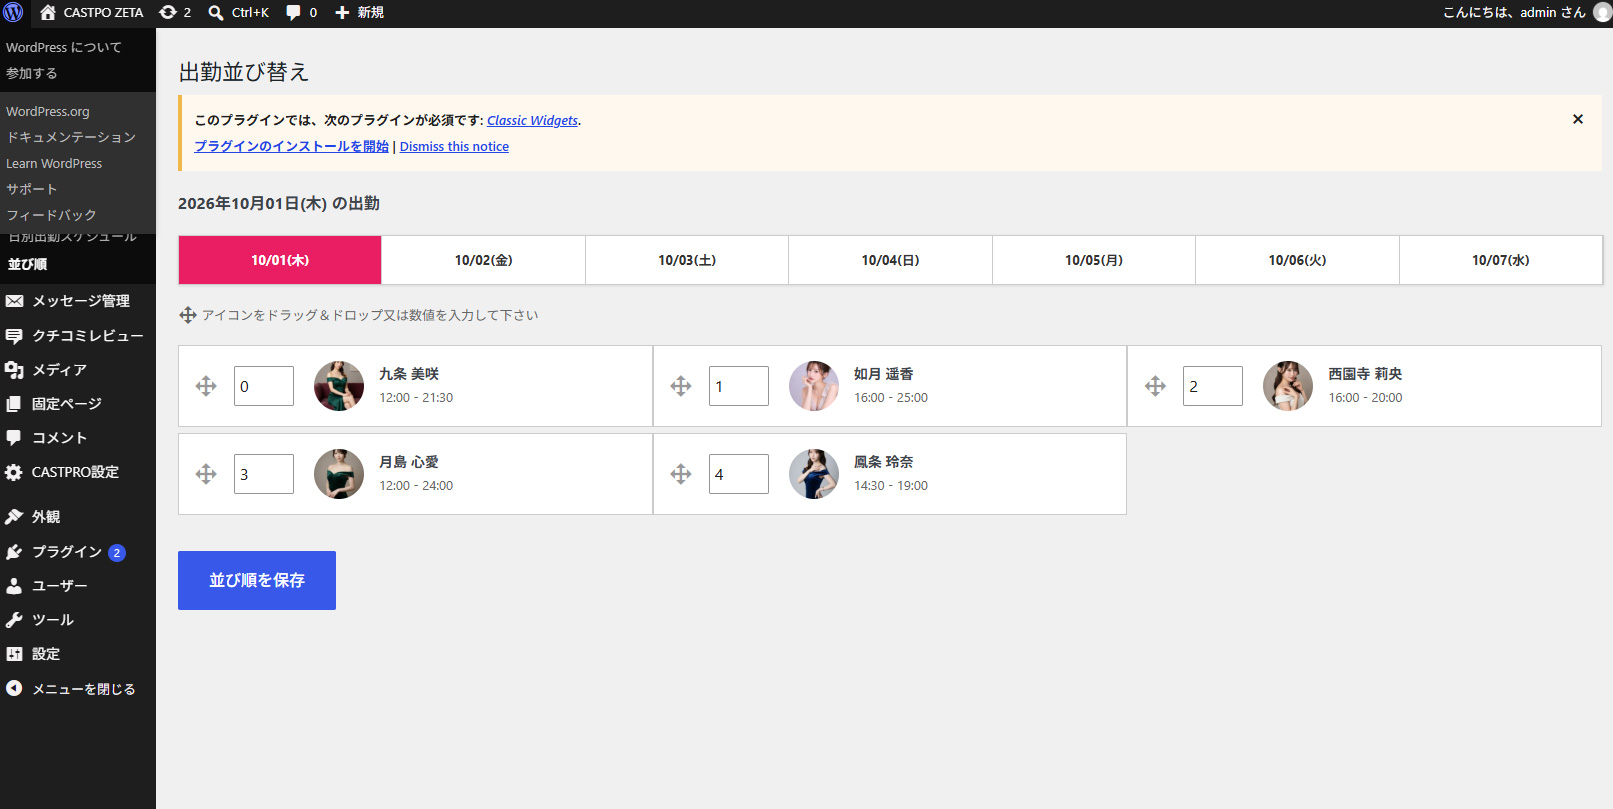Click the move icon next to 如月 遥香
The width and height of the screenshot is (1613, 809).
coord(681,386)
